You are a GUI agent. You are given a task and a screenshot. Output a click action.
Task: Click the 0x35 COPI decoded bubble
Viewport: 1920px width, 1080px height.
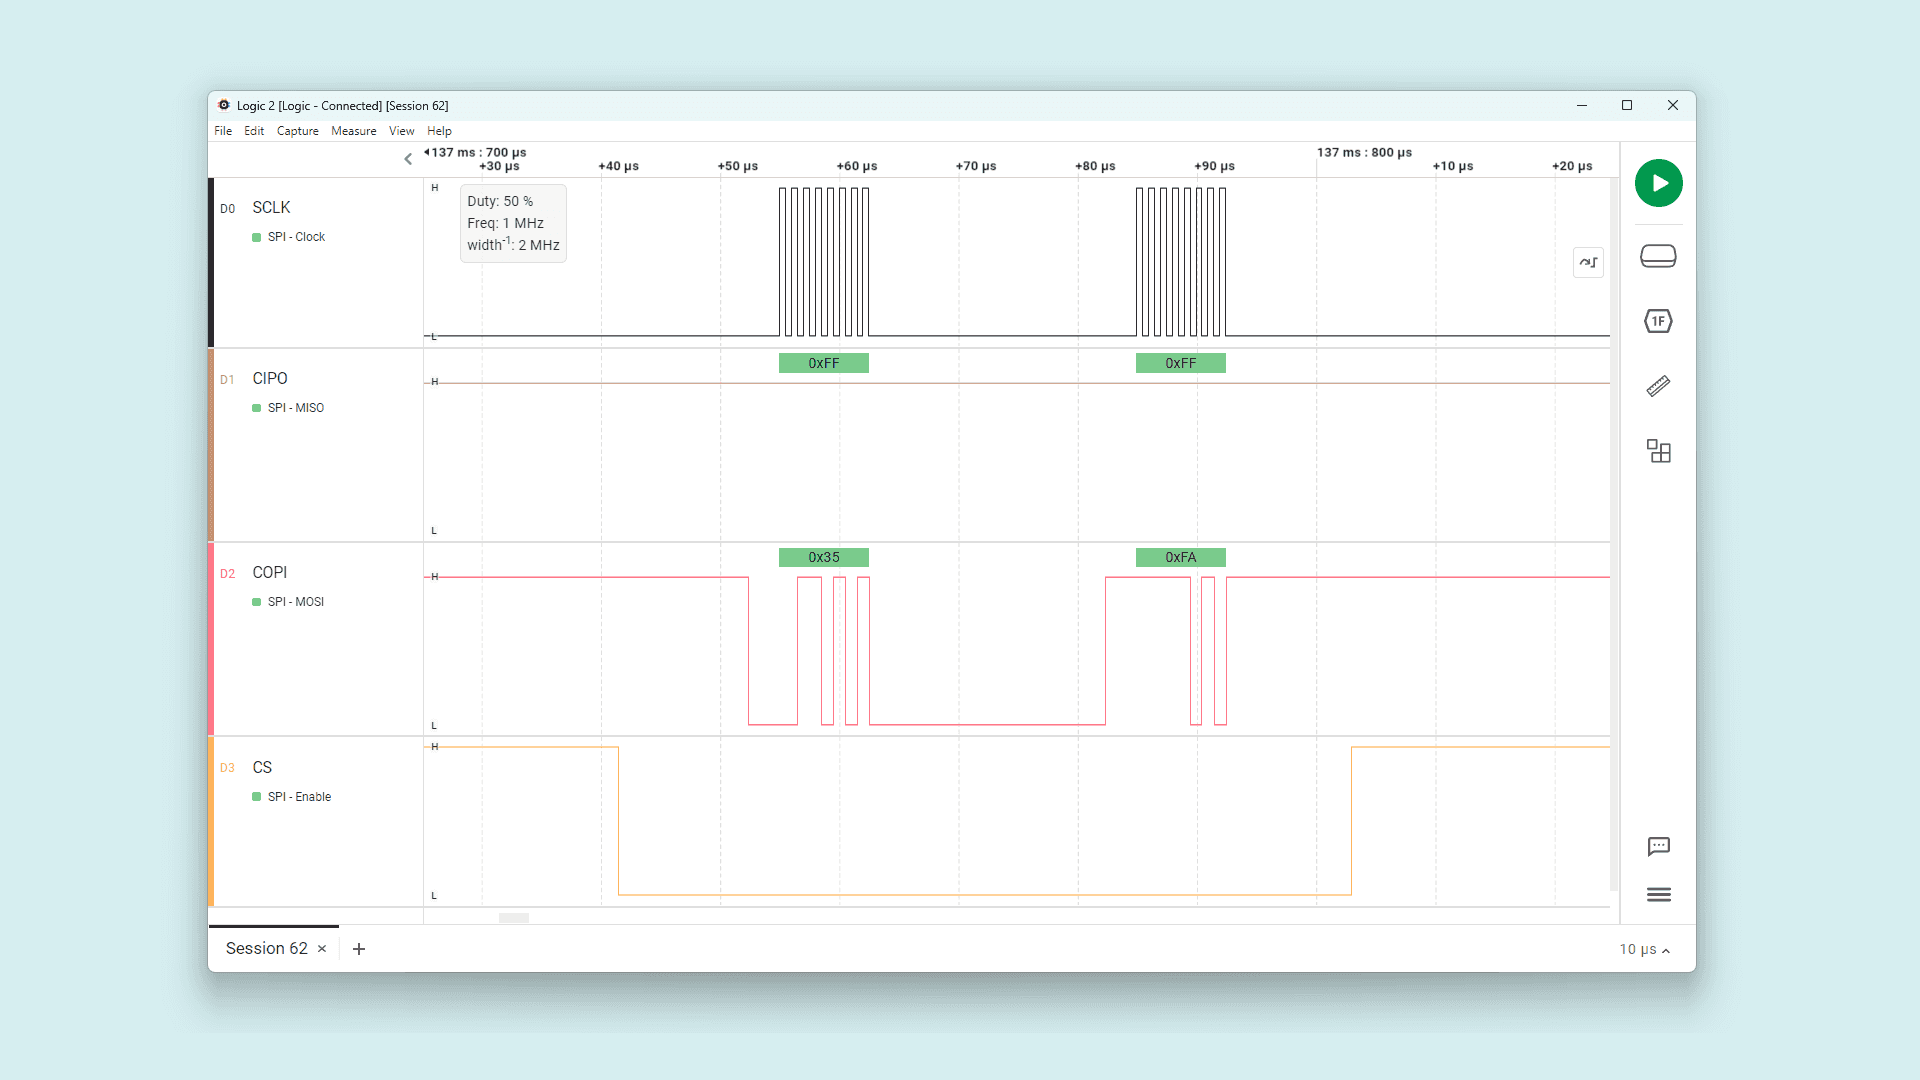(823, 557)
